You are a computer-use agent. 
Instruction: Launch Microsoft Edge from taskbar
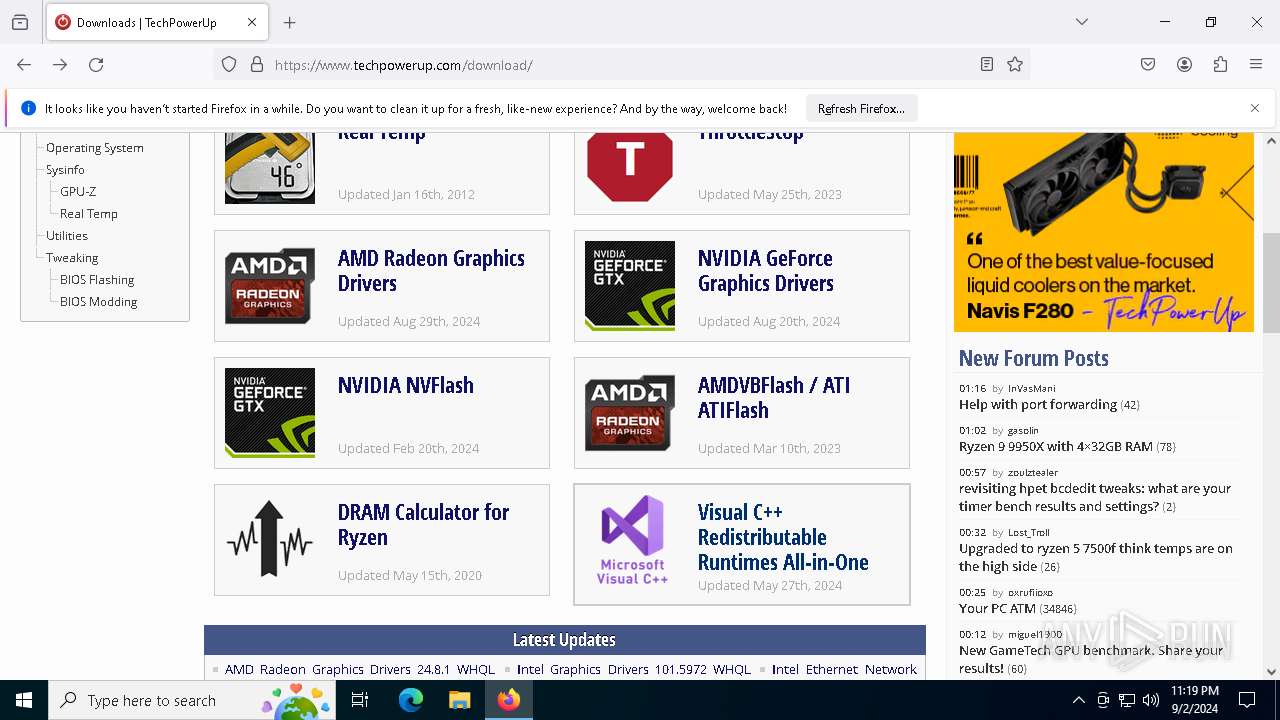click(411, 700)
